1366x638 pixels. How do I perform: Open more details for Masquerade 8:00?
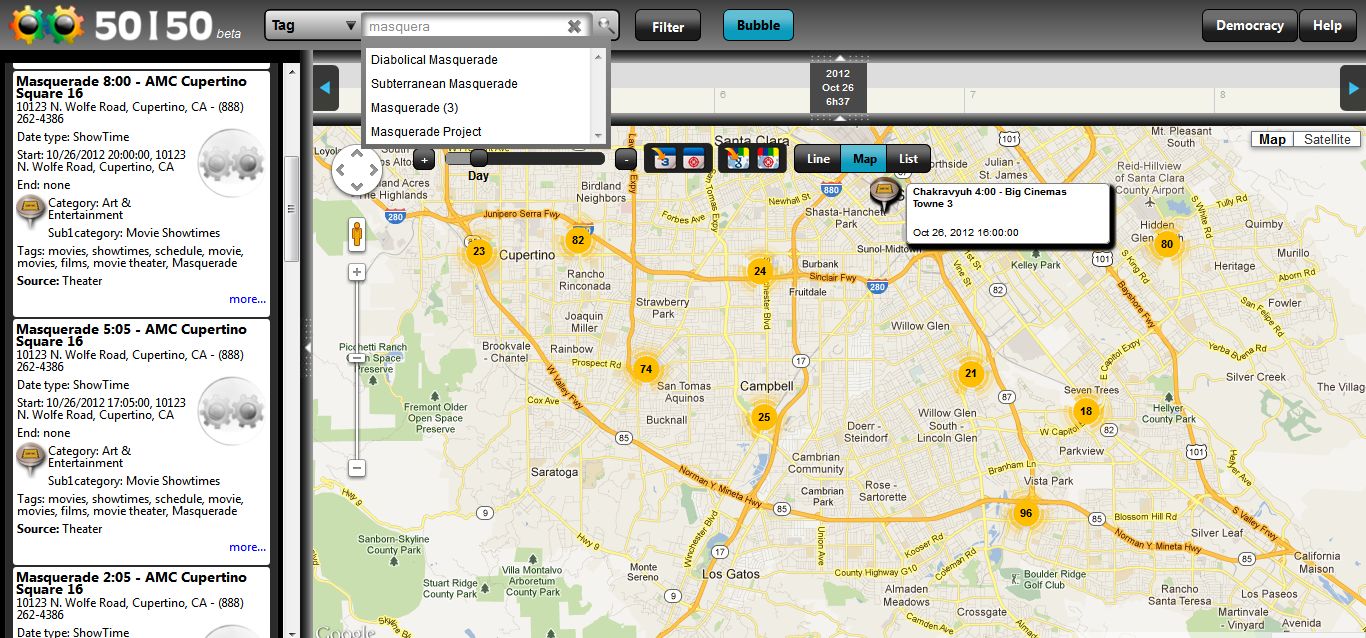coord(247,299)
